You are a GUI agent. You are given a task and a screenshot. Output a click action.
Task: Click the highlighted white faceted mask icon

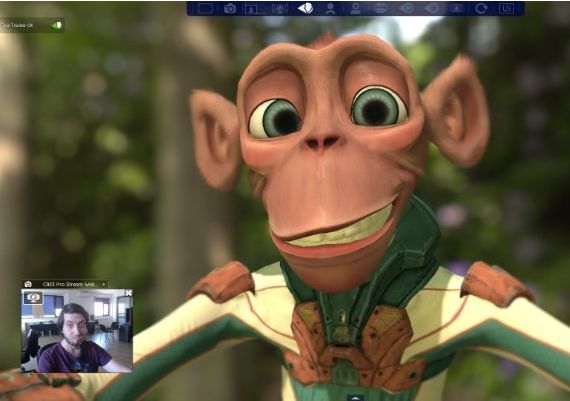coord(305,8)
